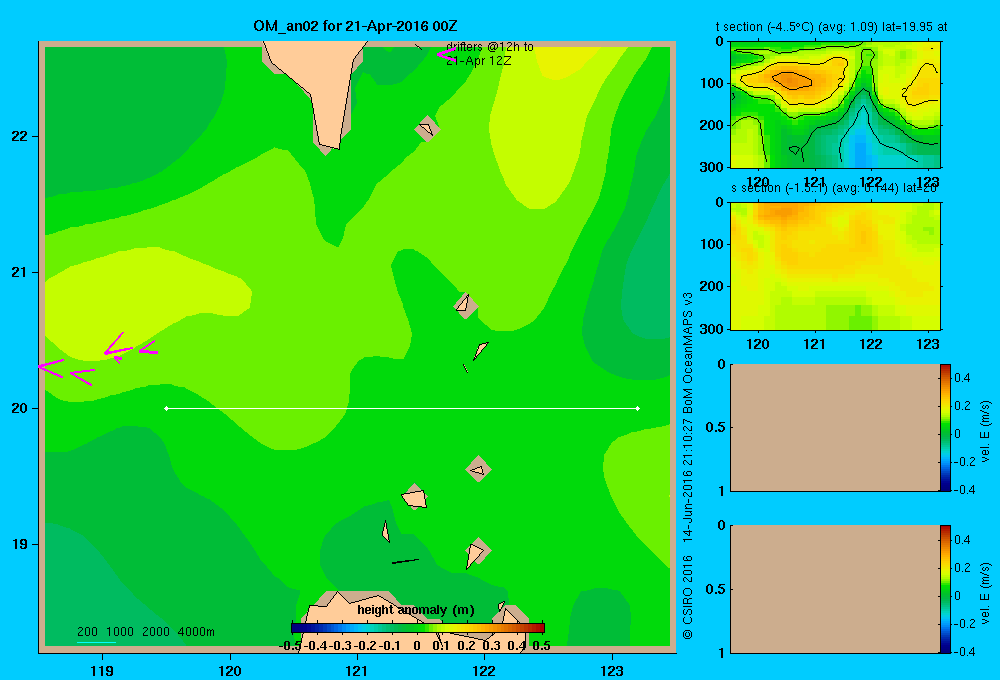Click the small island just north of 19.5°N
1000x680 pixels.
click(478, 469)
